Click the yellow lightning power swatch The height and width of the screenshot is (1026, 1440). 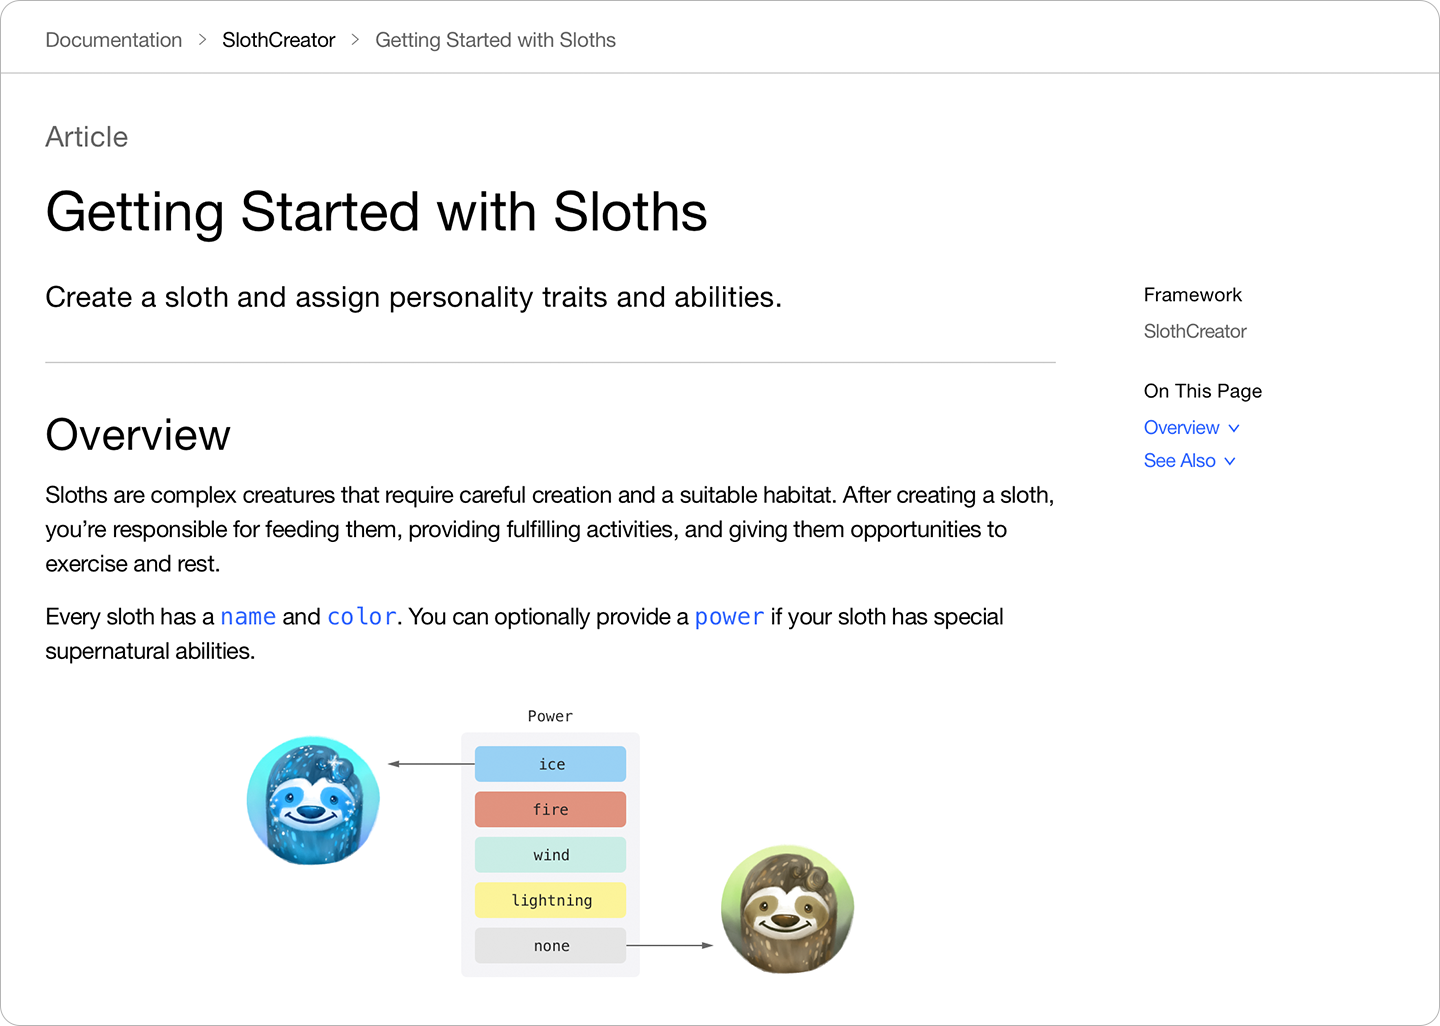[x=550, y=900]
